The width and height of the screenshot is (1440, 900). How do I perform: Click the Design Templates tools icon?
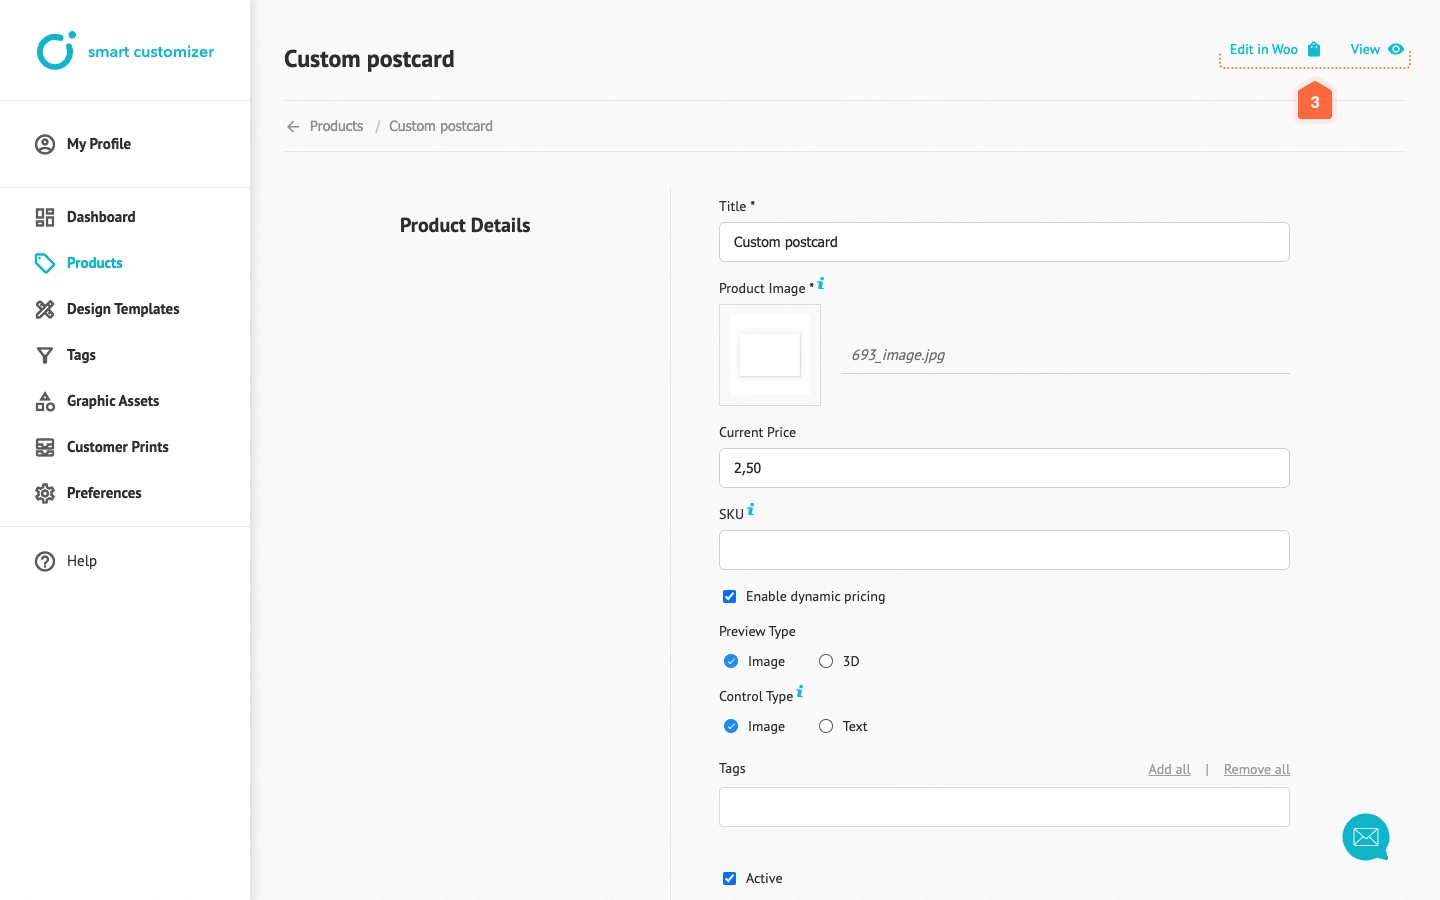pyautogui.click(x=45, y=309)
